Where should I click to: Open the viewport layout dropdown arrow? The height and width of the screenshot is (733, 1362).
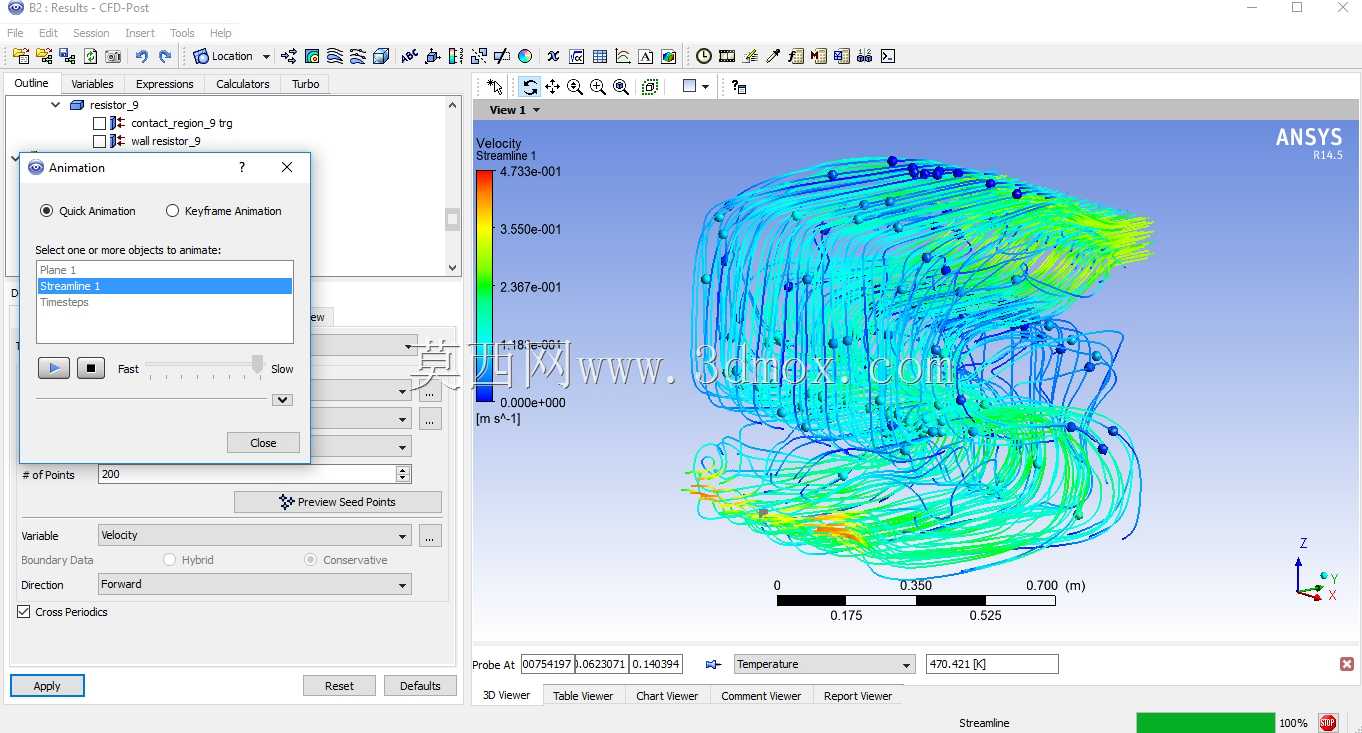706,87
